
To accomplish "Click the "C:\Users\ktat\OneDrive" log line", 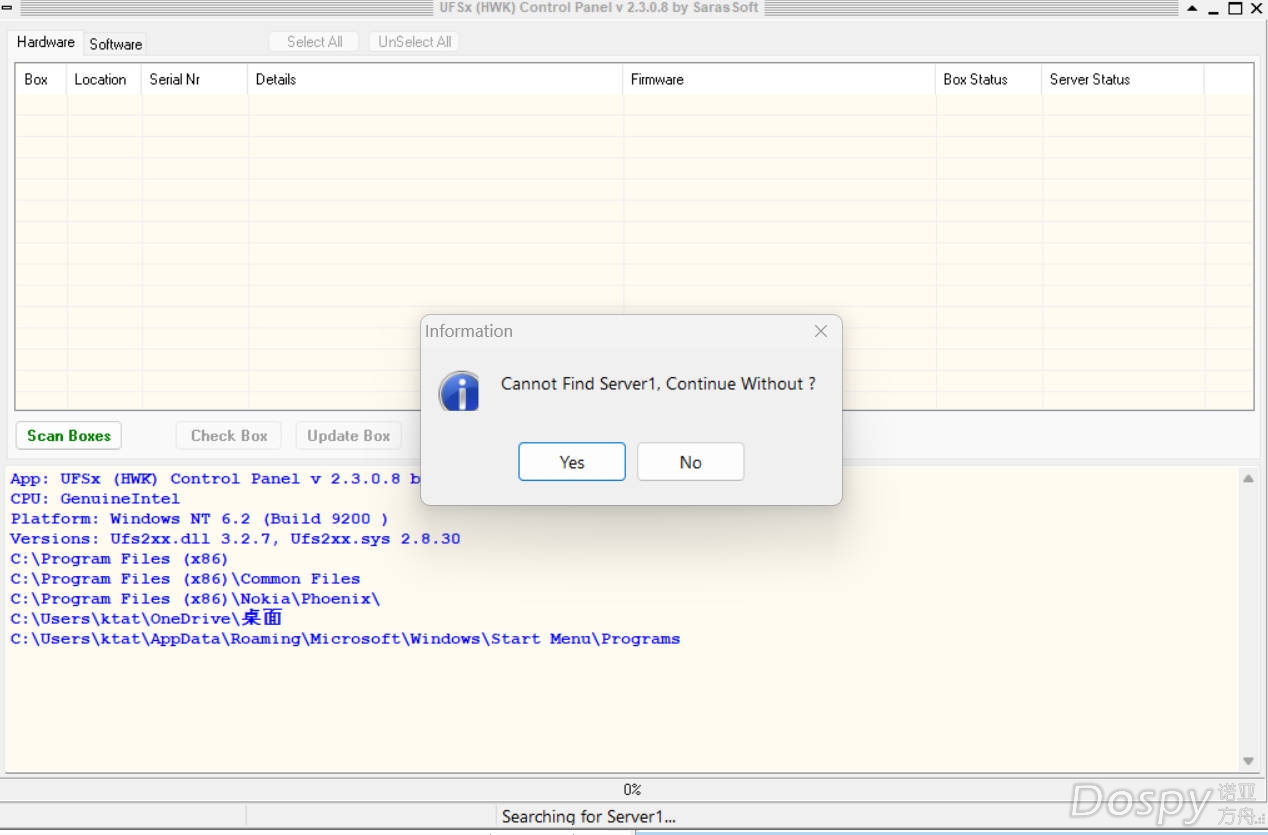I will click(x=146, y=619).
